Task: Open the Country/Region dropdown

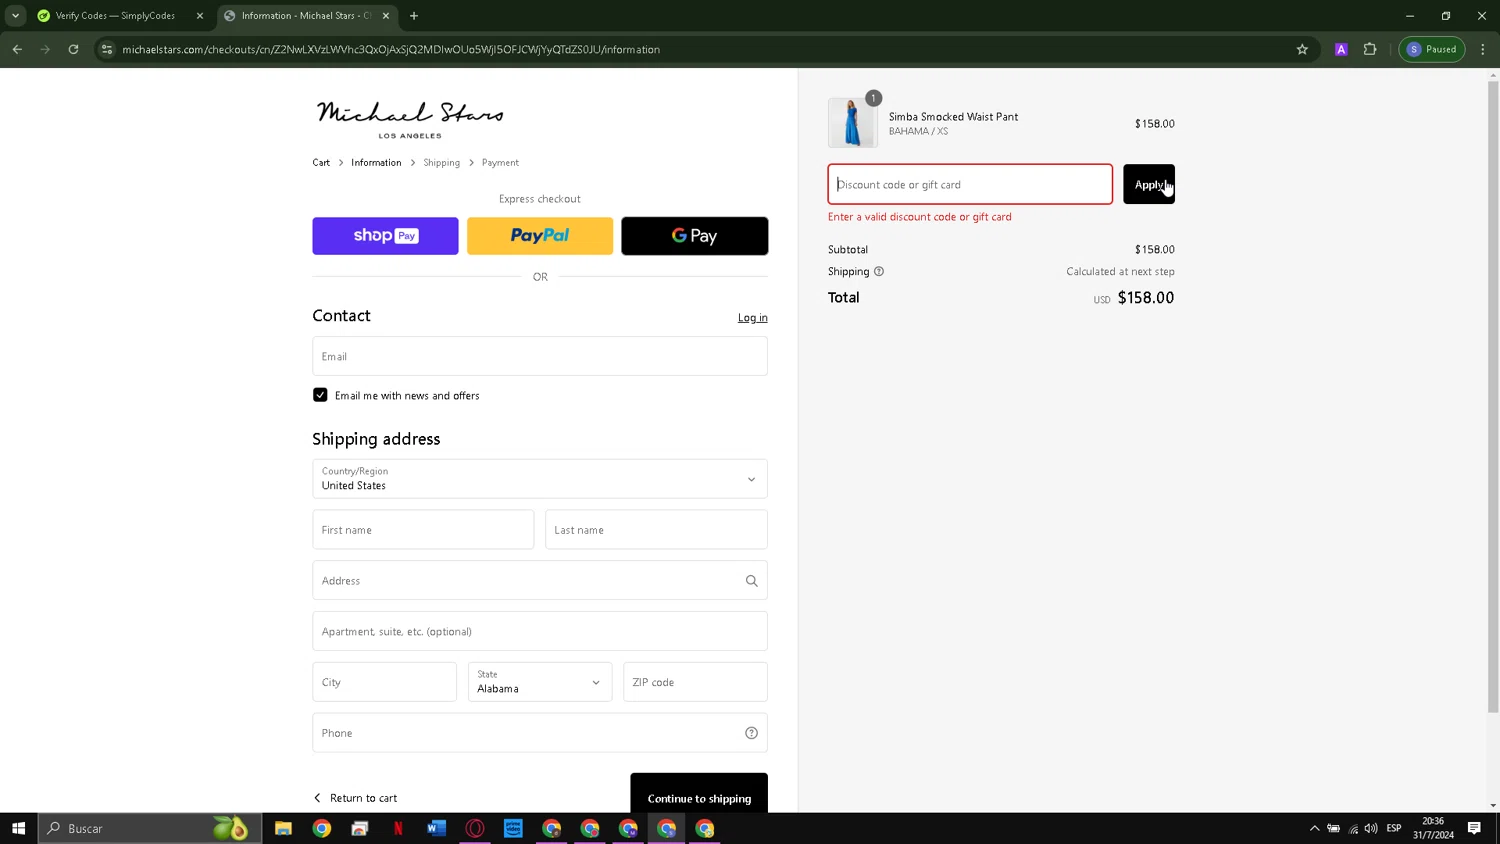Action: coord(540,479)
